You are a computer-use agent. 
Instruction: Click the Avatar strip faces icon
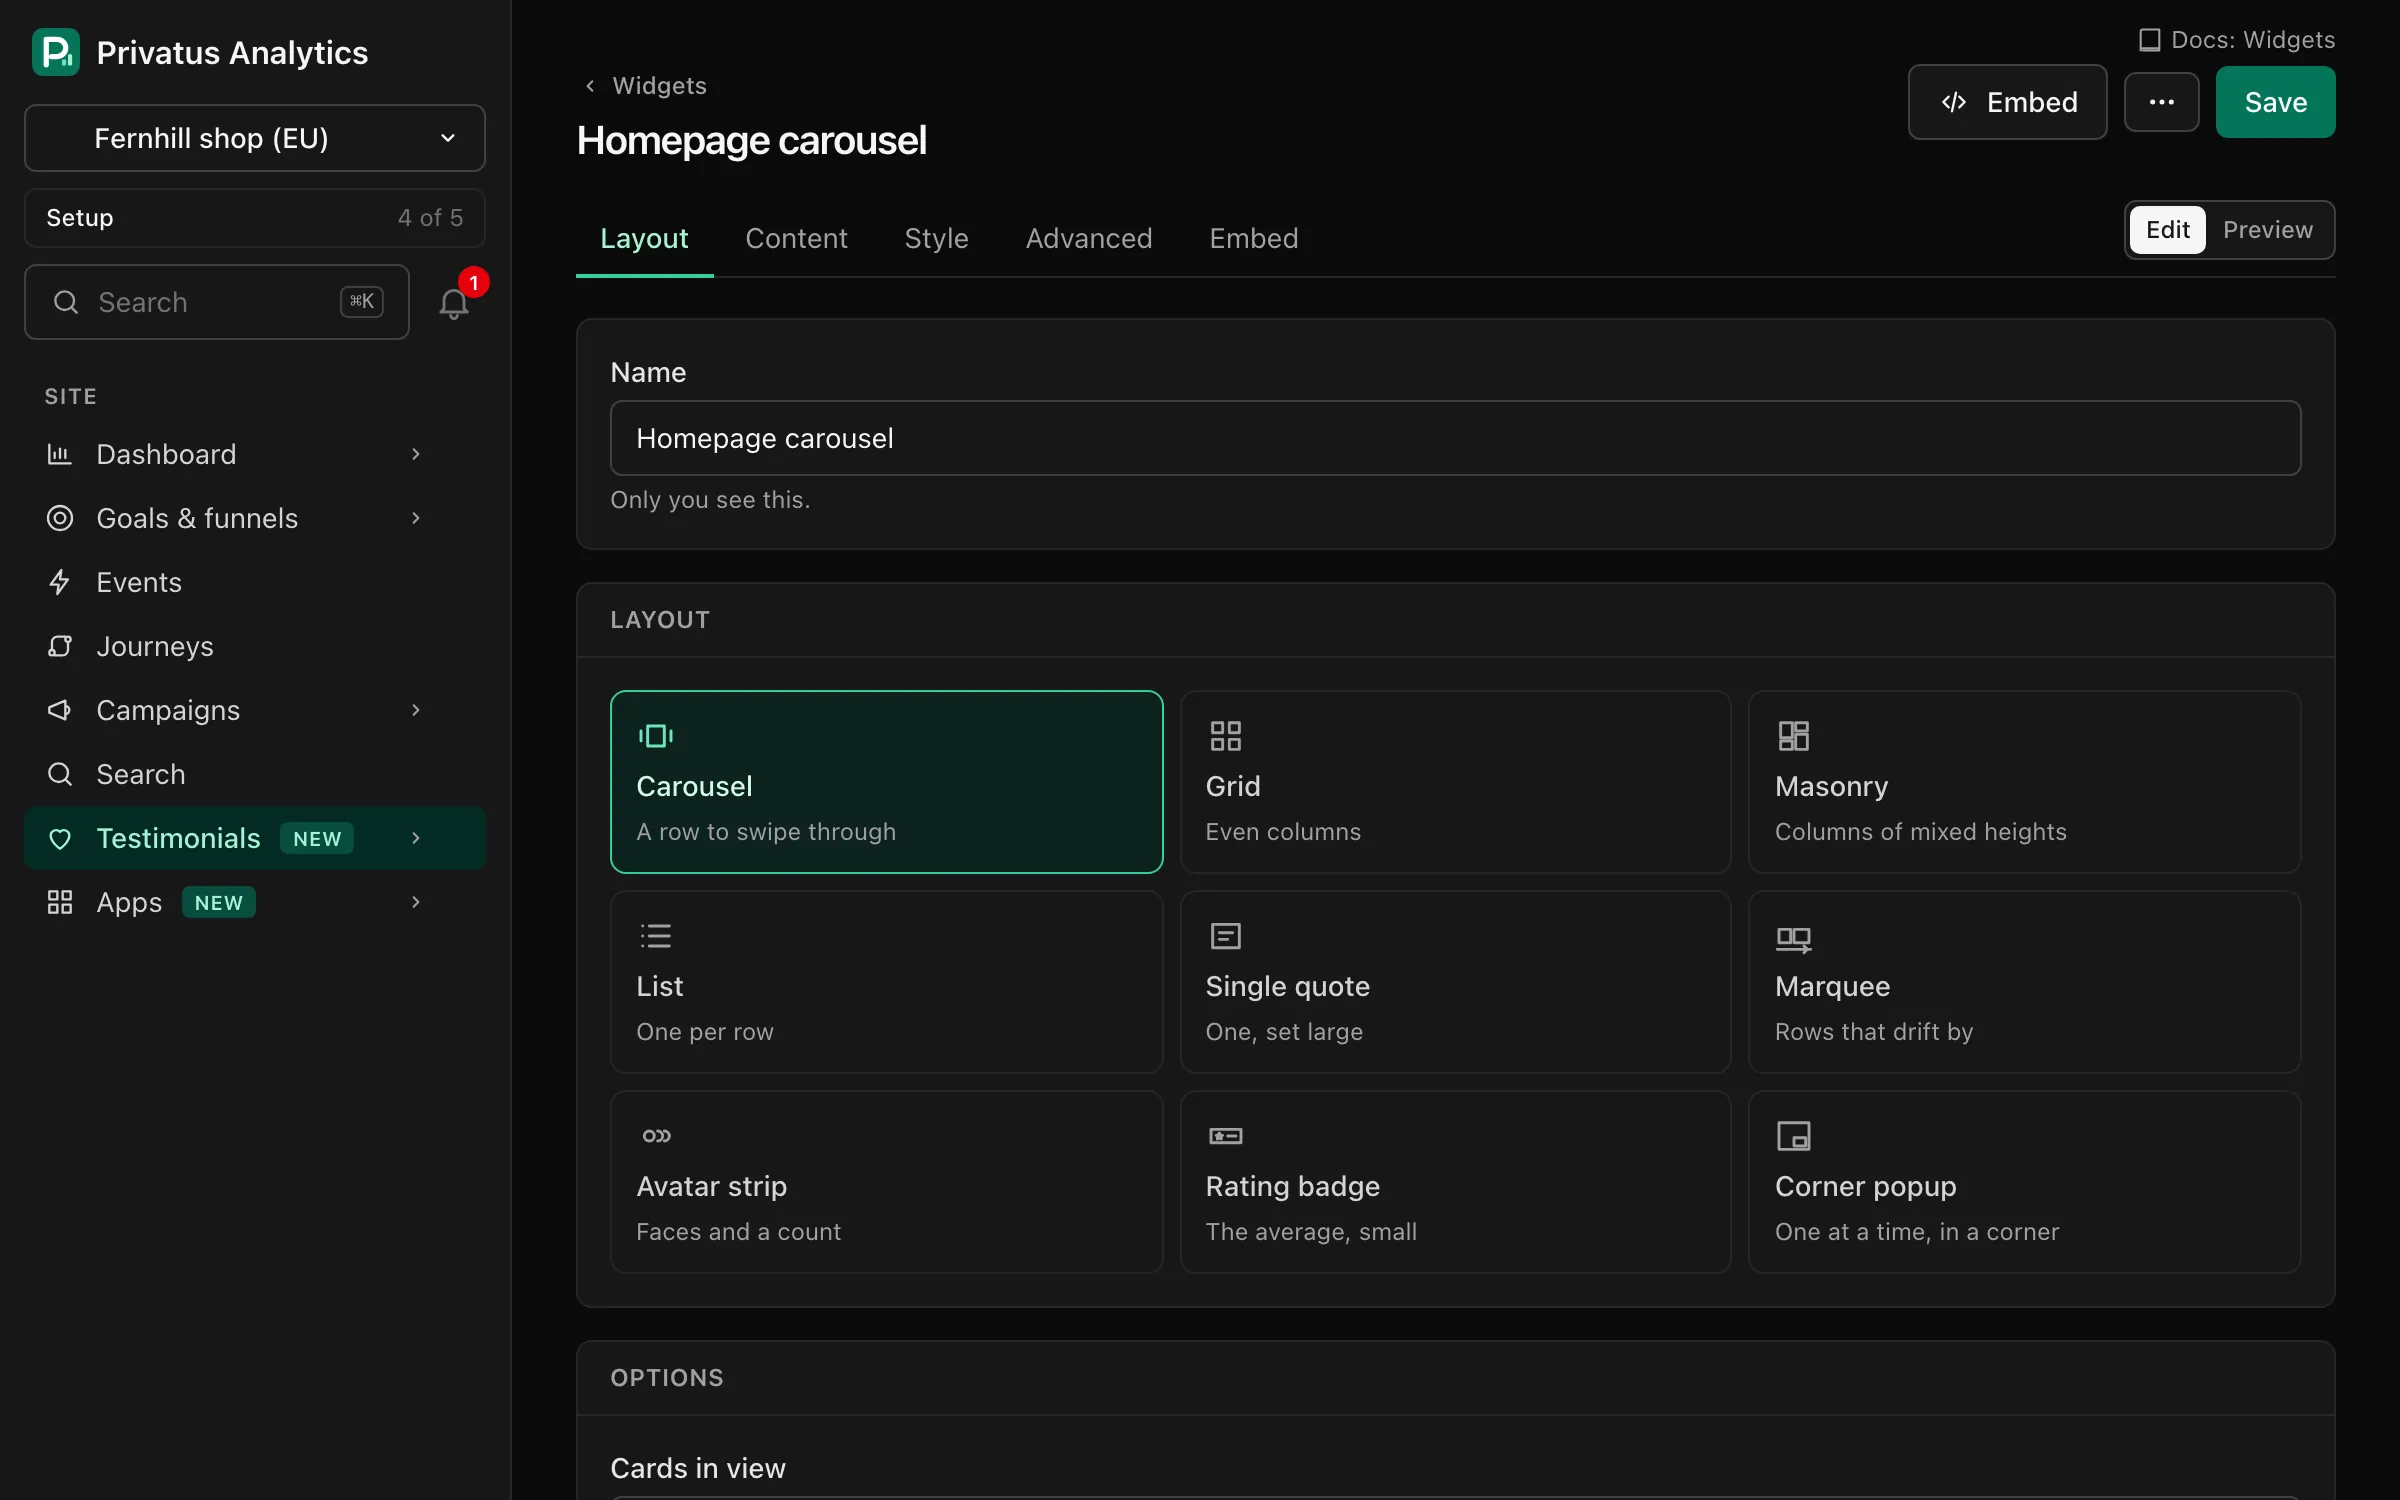pyautogui.click(x=656, y=1136)
